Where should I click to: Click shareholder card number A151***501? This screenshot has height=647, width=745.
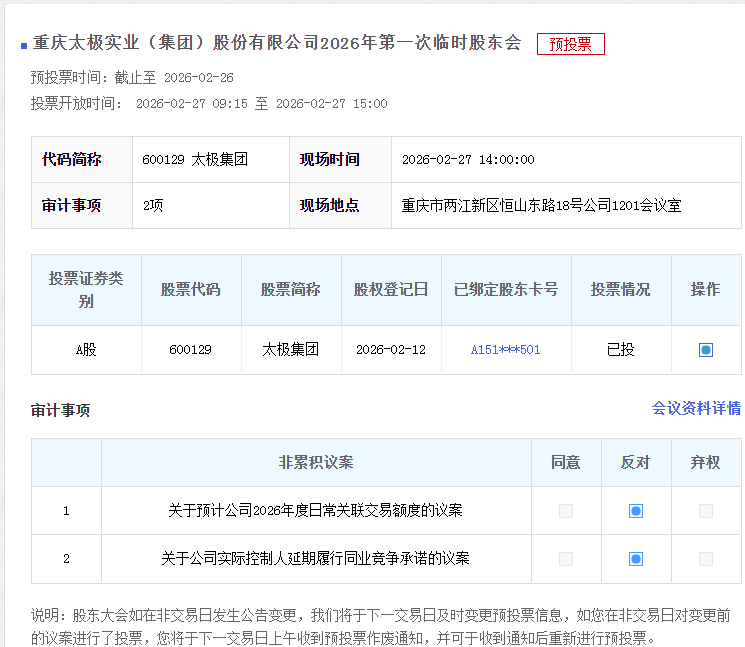click(506, 350)
